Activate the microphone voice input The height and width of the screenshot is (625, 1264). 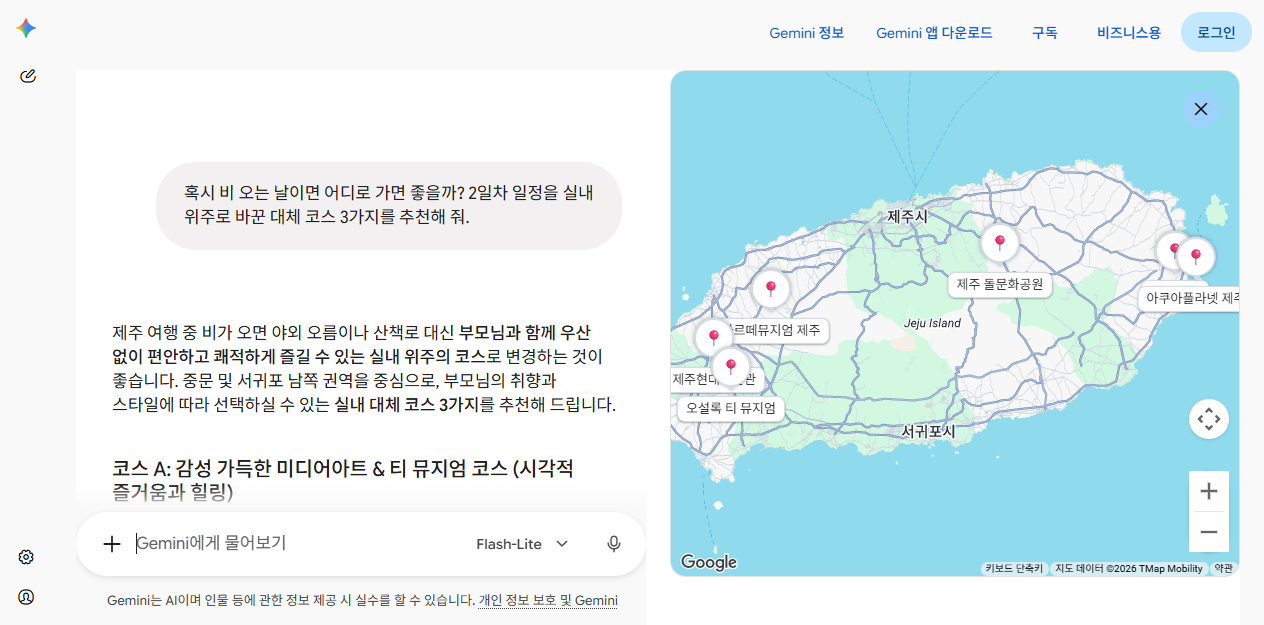click(x=614, y=544)
